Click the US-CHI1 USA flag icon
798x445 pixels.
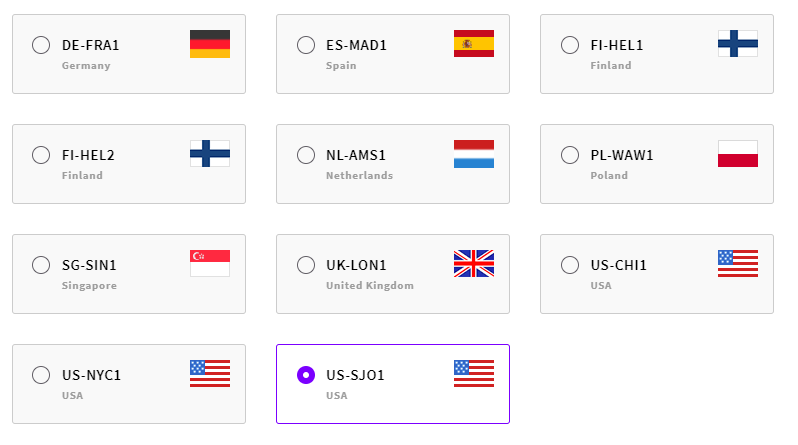coord(738,264)
